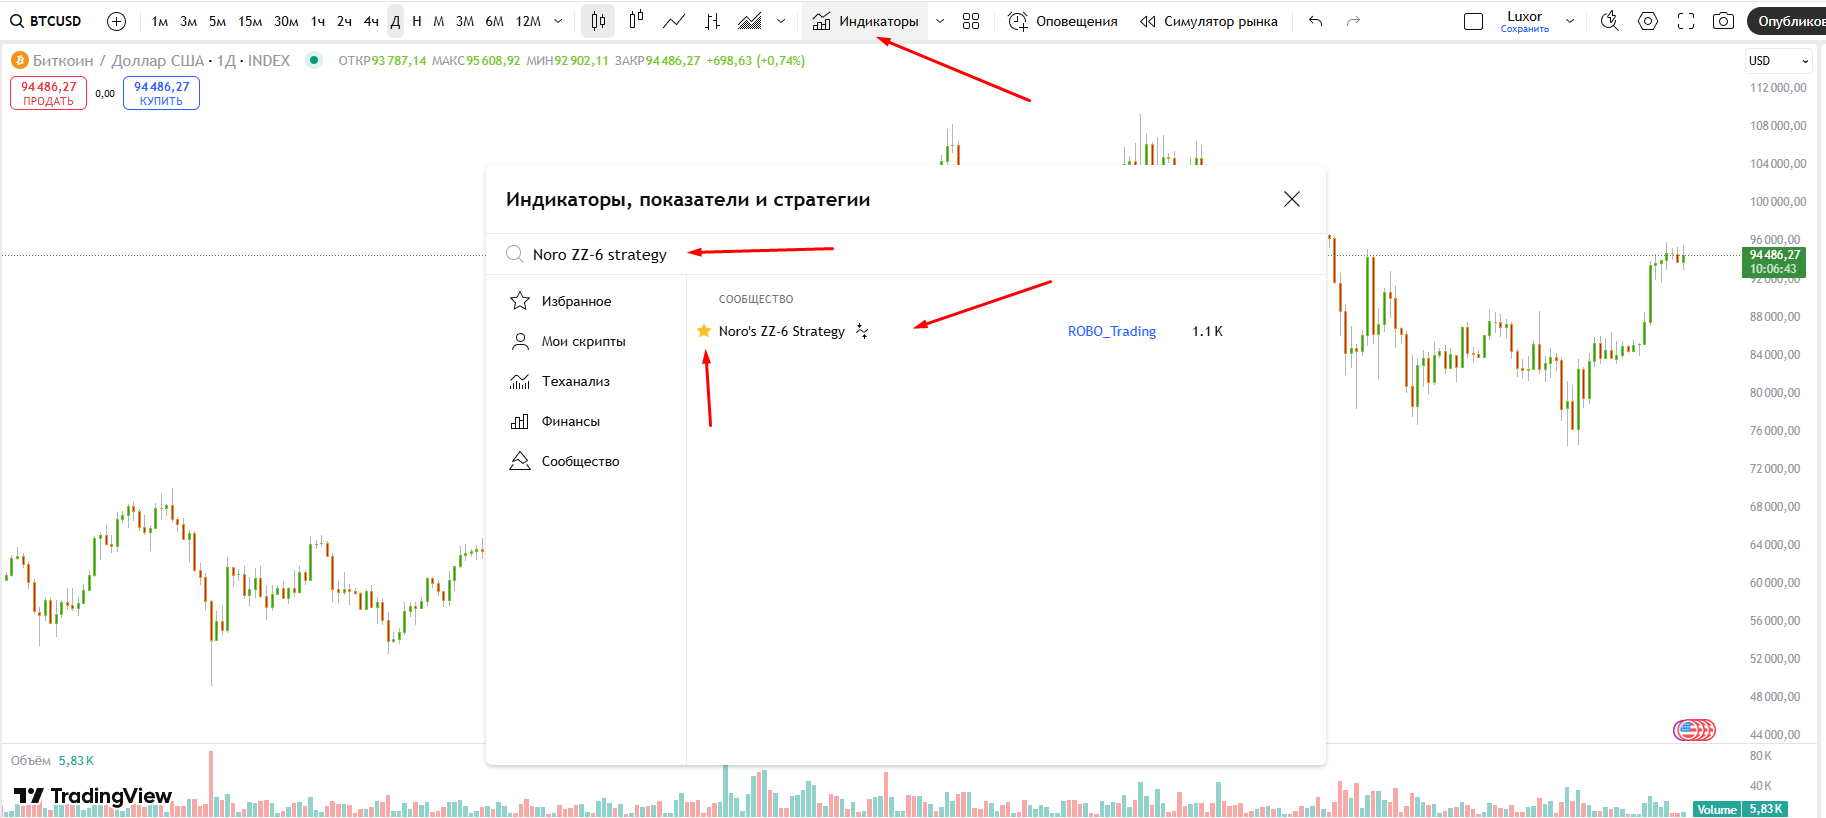Image resolution: width=1826 pixels, height=818 pixels.
Task: Open the Мои скрипты category
Action: pos(586,341)
